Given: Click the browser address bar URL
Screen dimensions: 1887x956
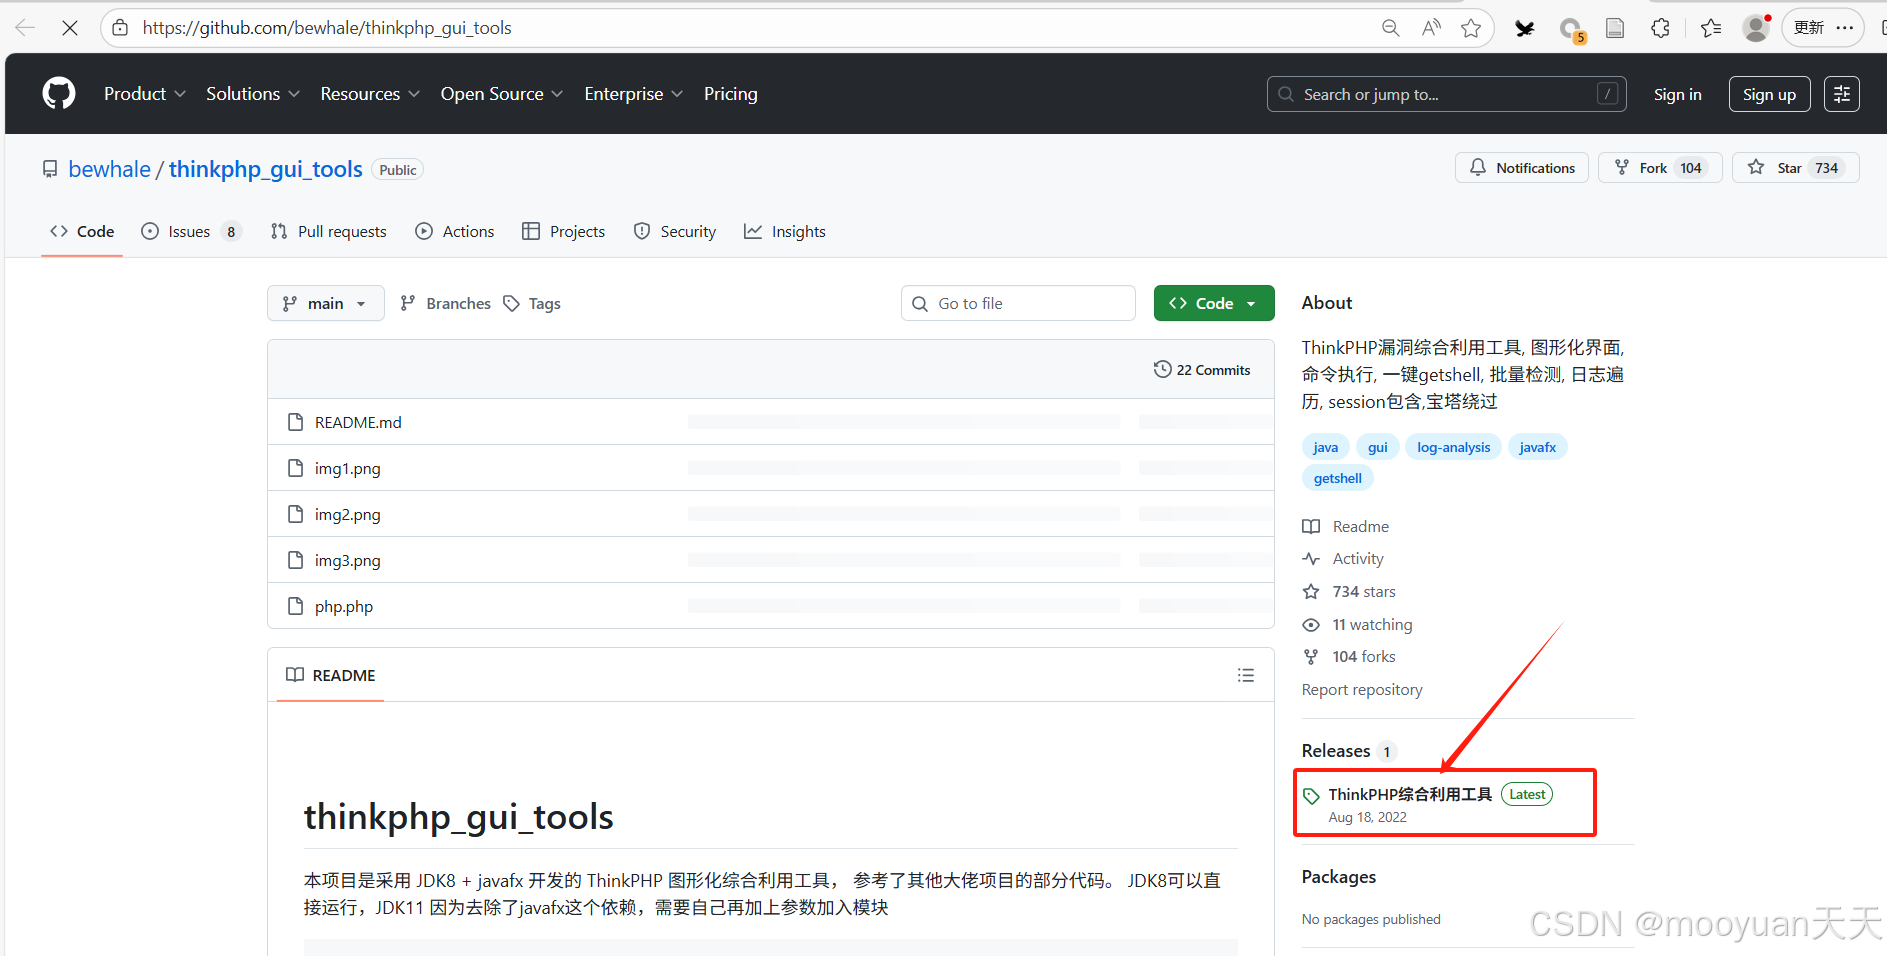Looking at the screenshot, I should tap(327, 28).
